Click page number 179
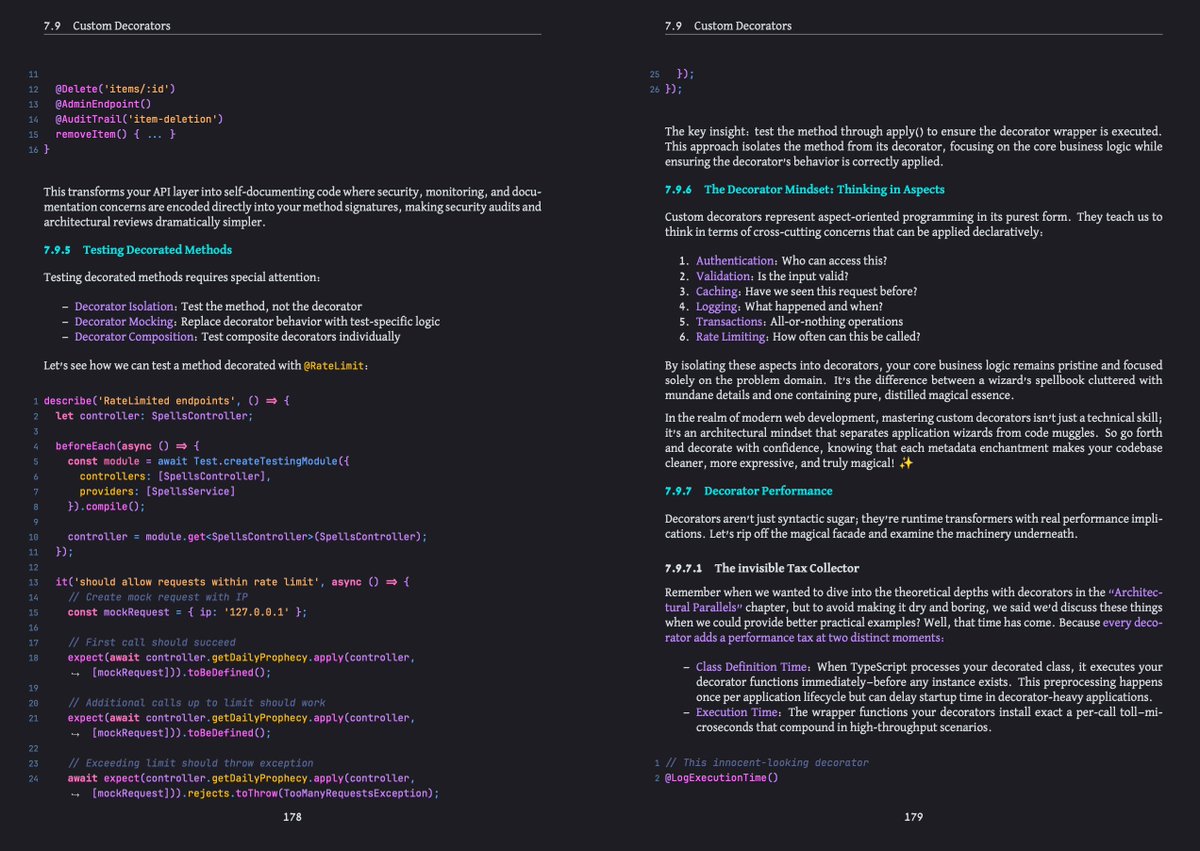 click(913, 817)
